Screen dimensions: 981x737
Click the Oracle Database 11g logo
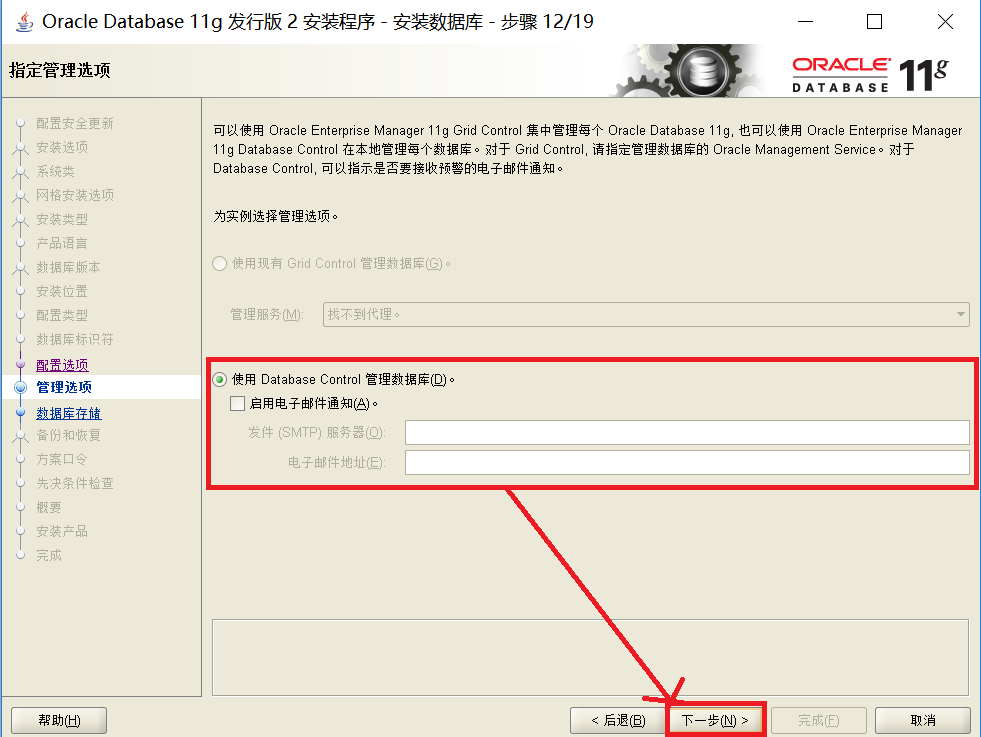pos(870,74)
